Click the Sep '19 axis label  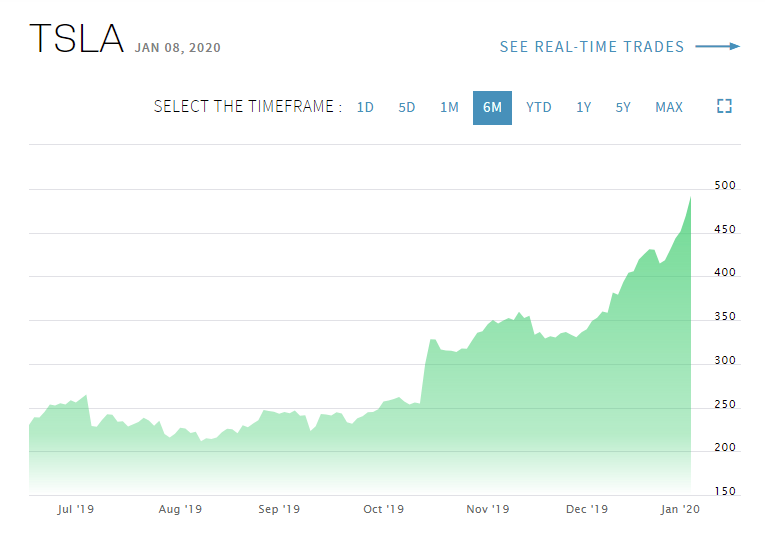tap(279, 509)
